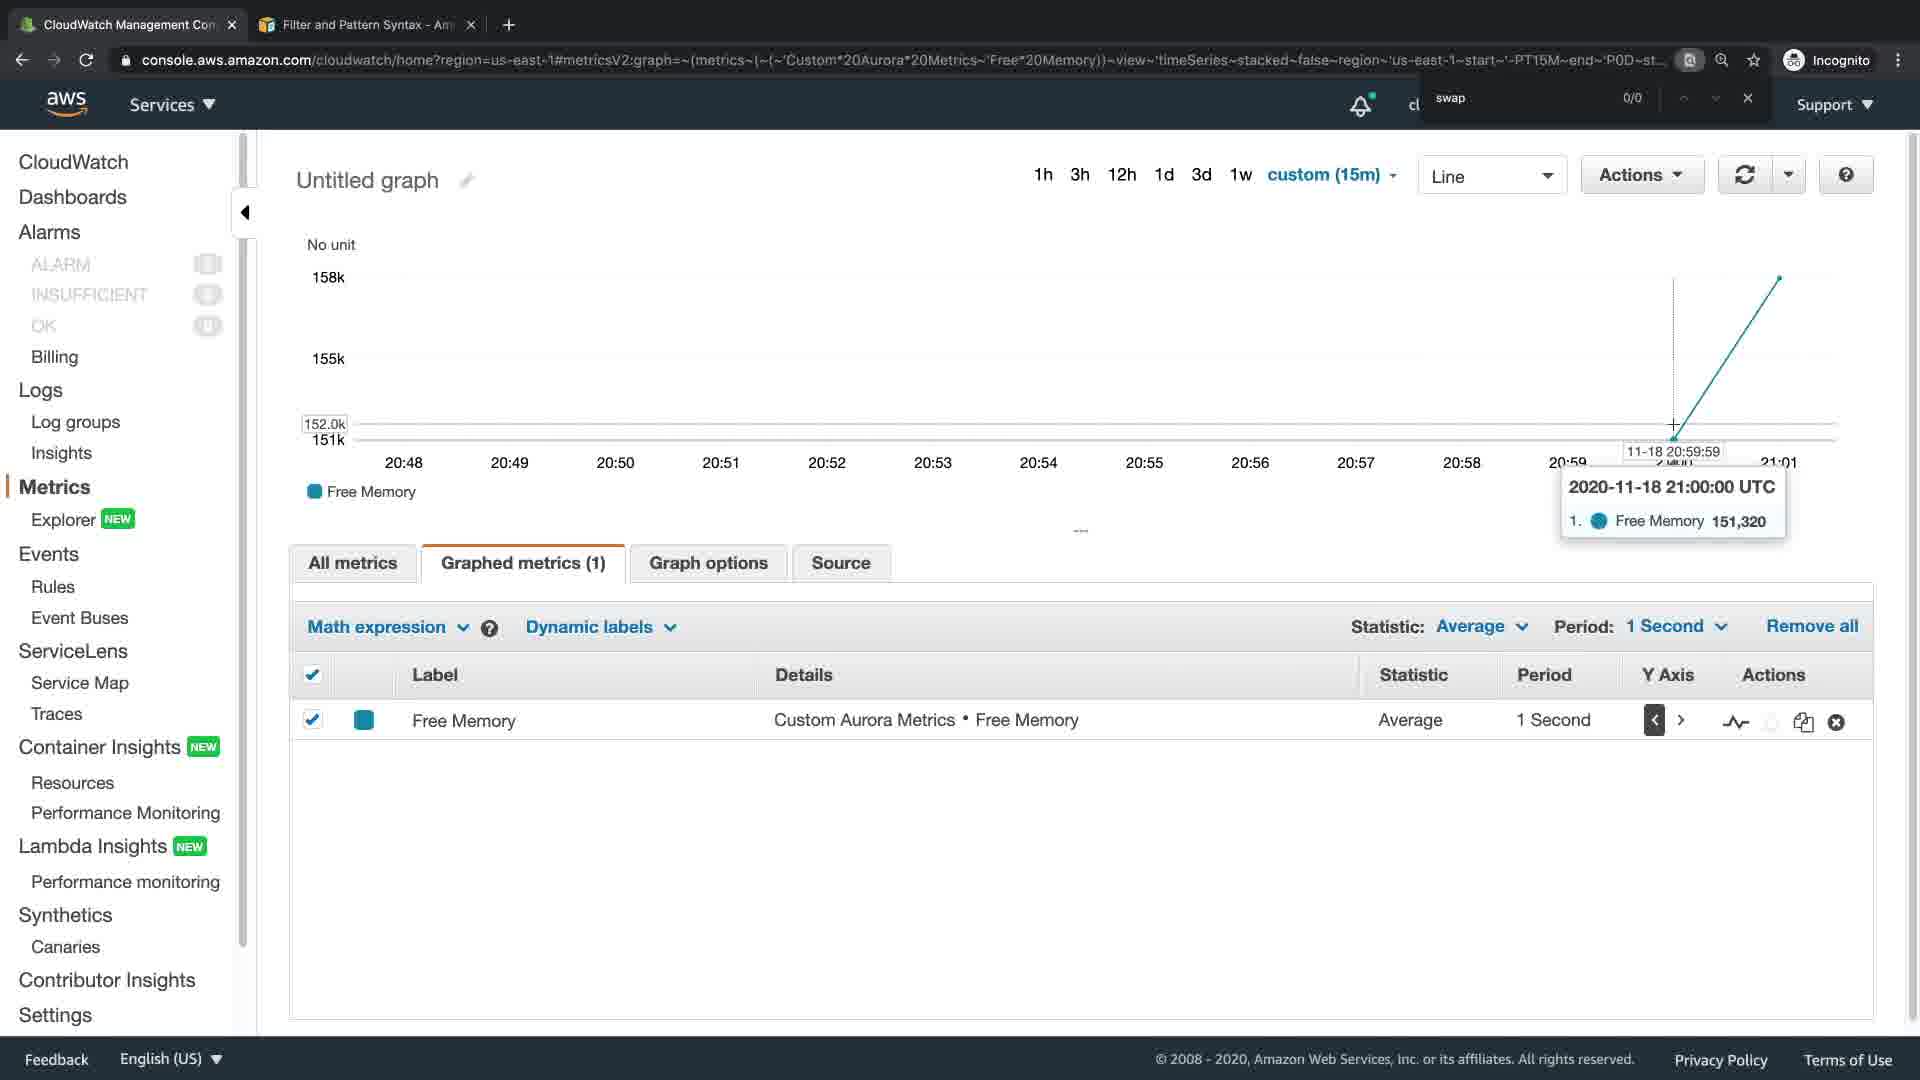Uncheck the Free Memory row checkbox

pos(312,720)
